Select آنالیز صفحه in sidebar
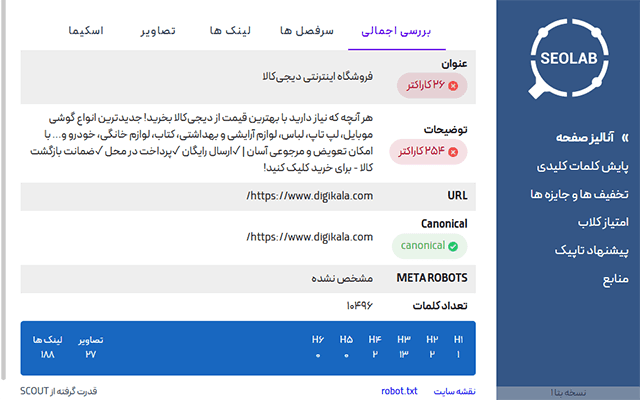Screen dimensions: 640x400 (584, 138)
